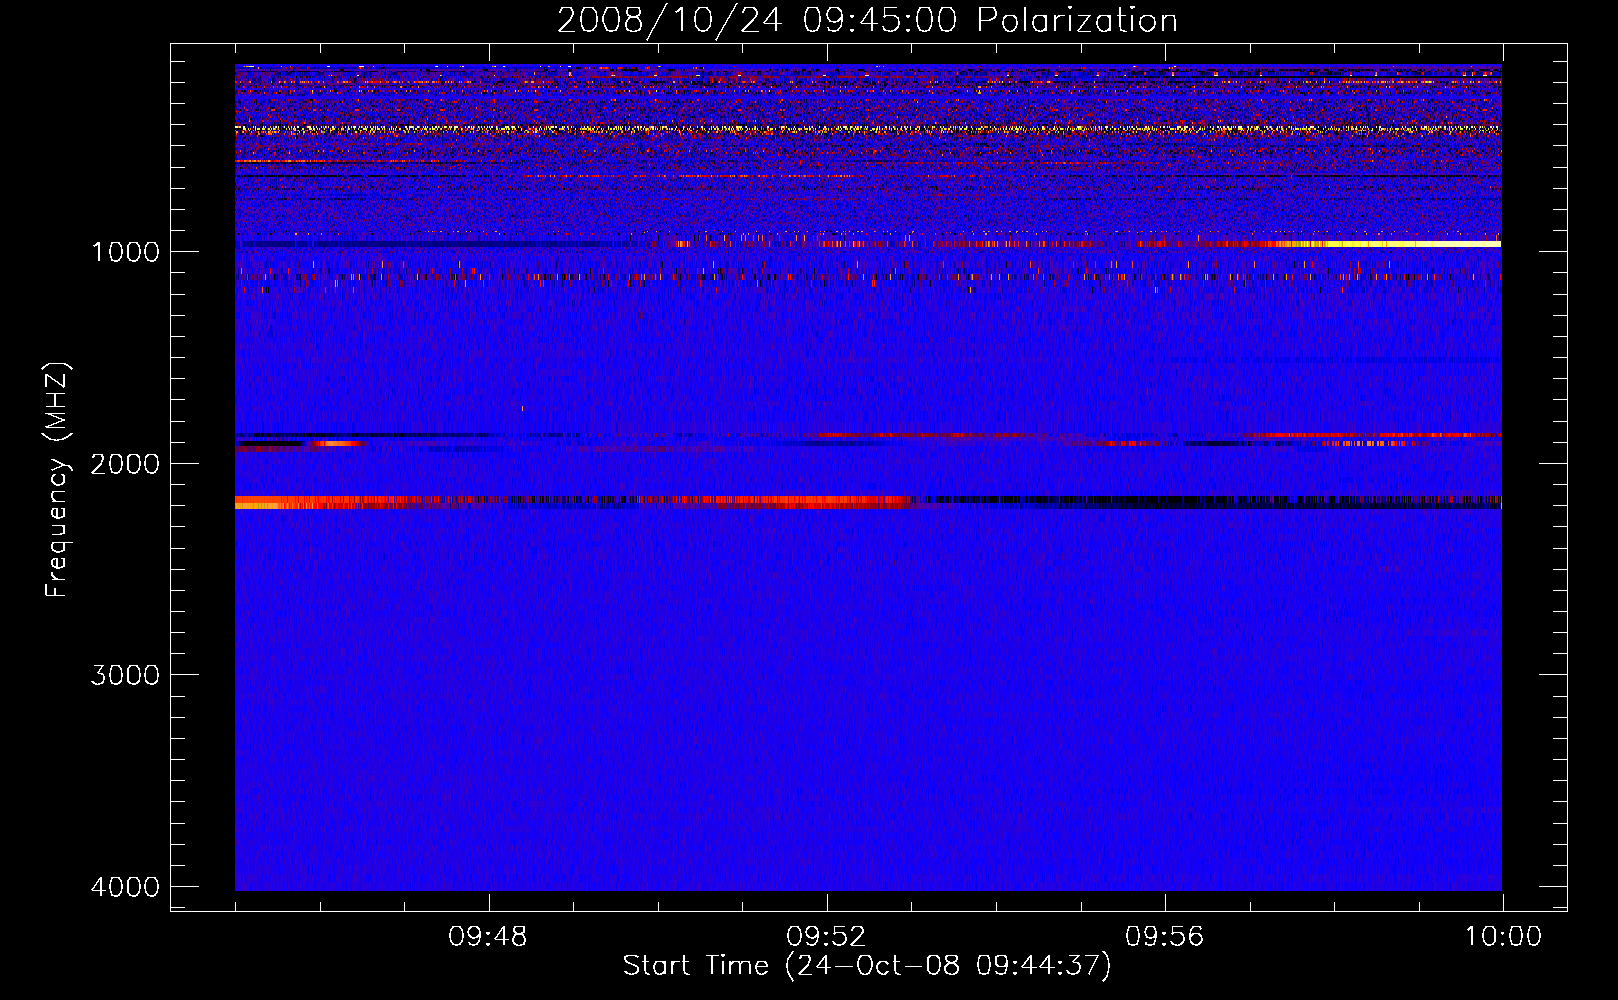Click the 'Frequency (MHZ)' y-axis title
This screenshot has height=1000, width=1618.
pos(57,480)
